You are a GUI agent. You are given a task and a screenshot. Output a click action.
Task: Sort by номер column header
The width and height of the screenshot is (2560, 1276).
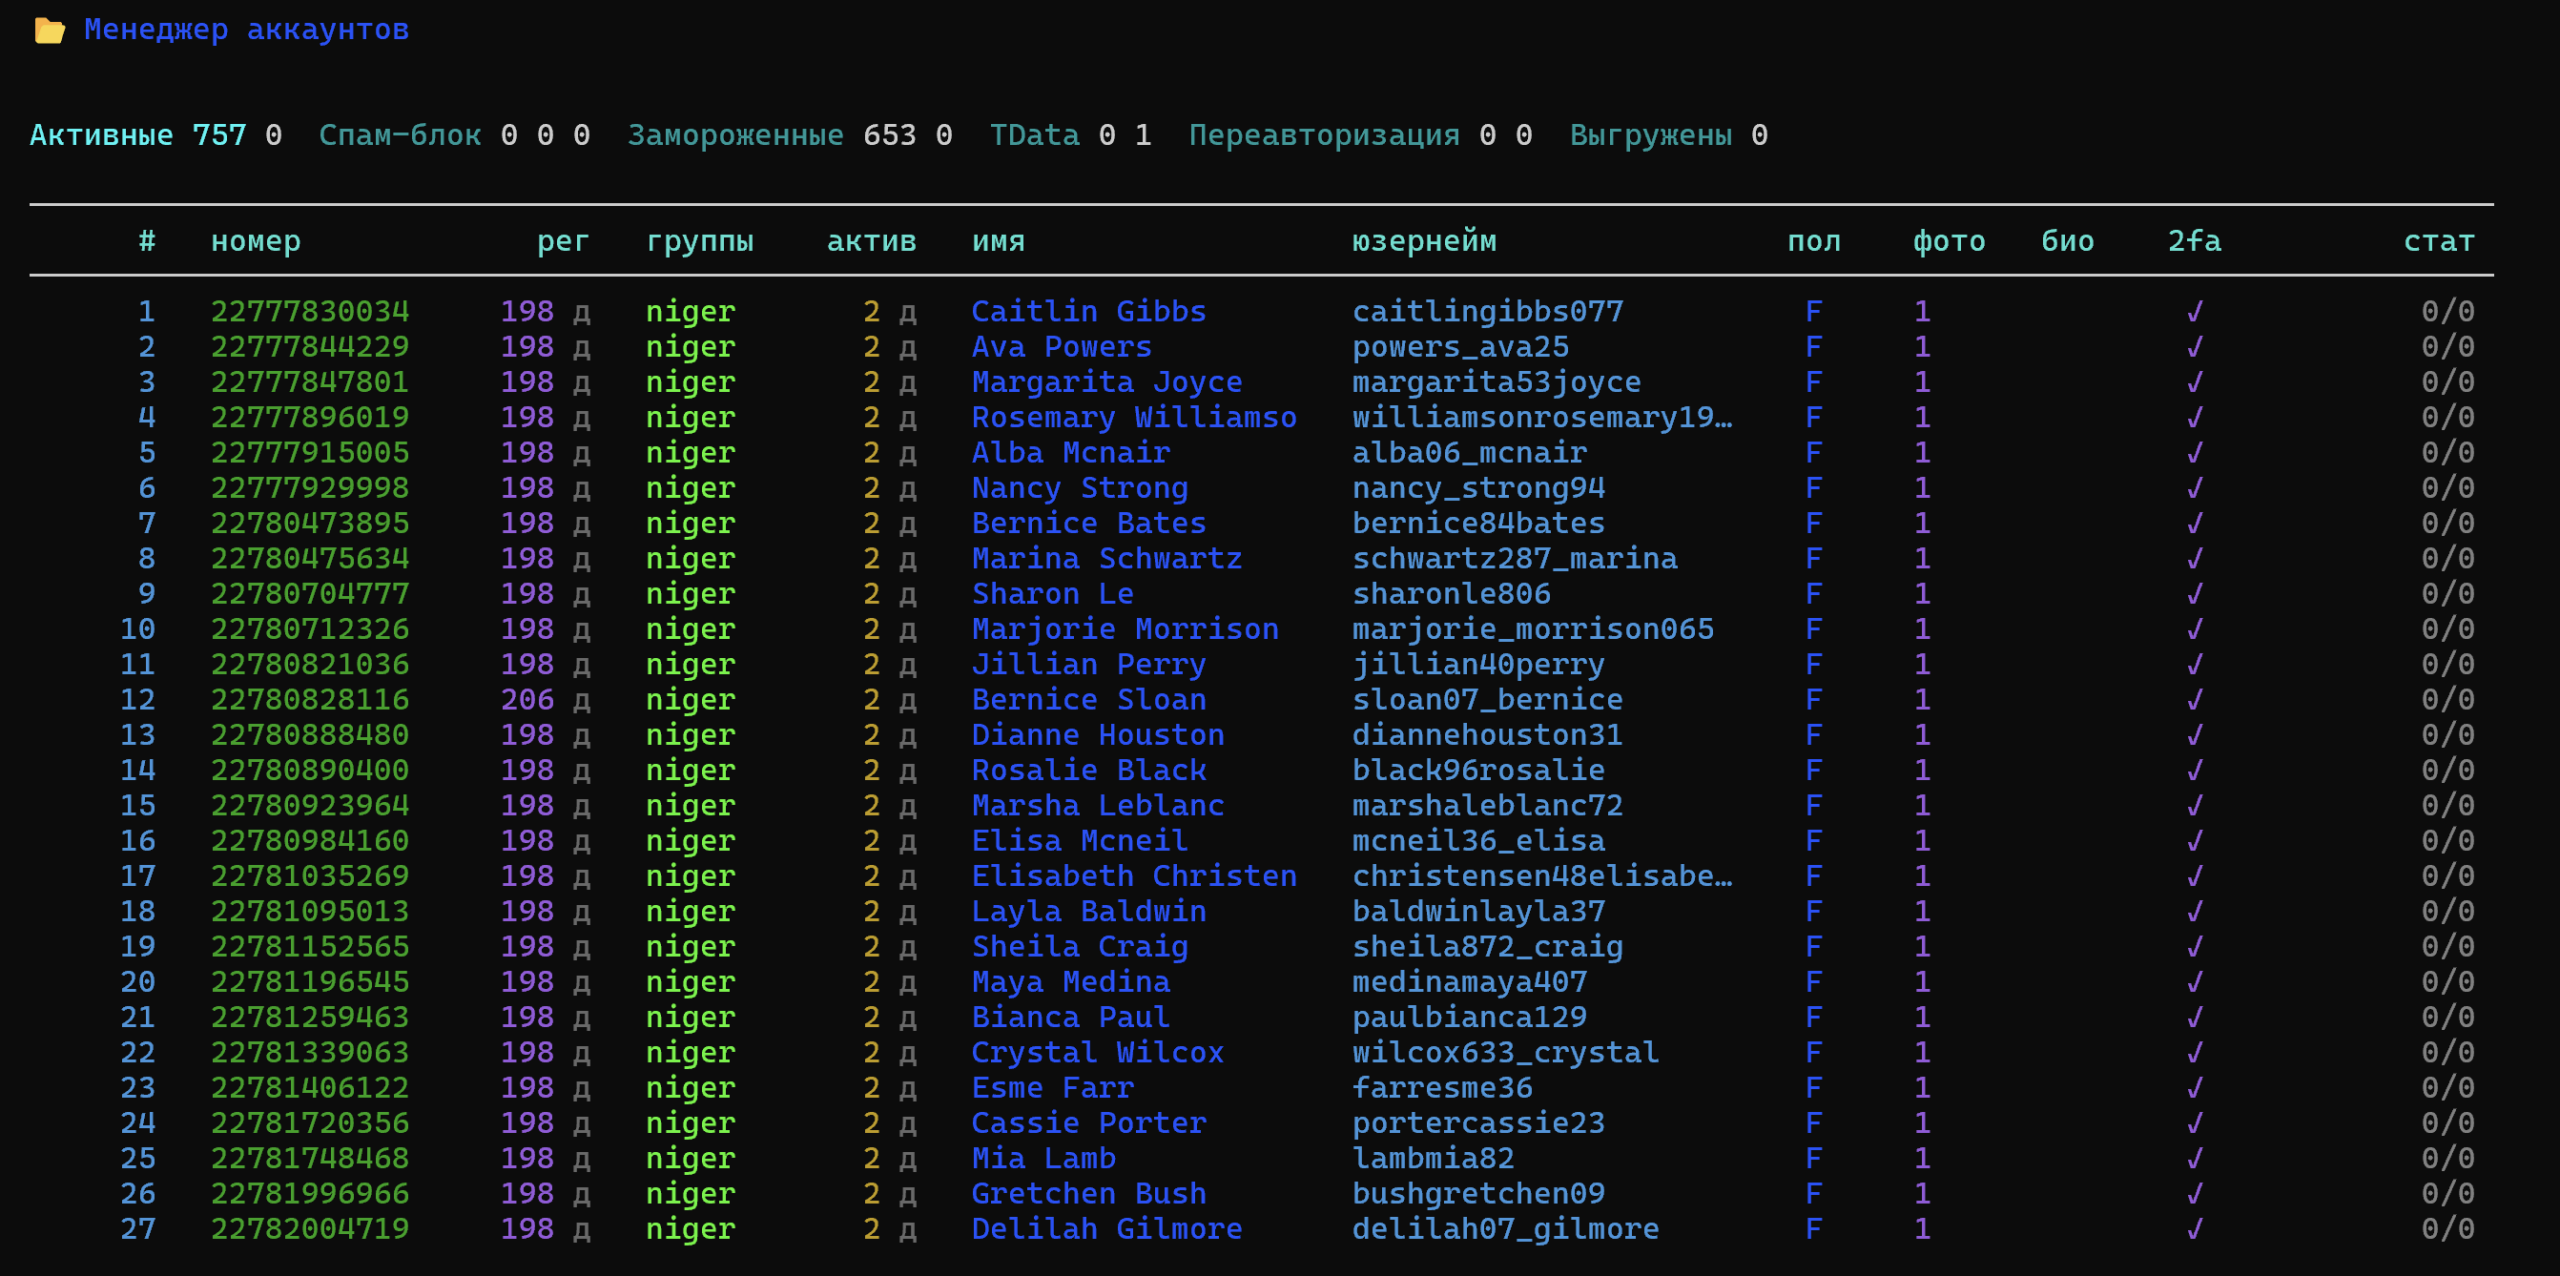255,241
